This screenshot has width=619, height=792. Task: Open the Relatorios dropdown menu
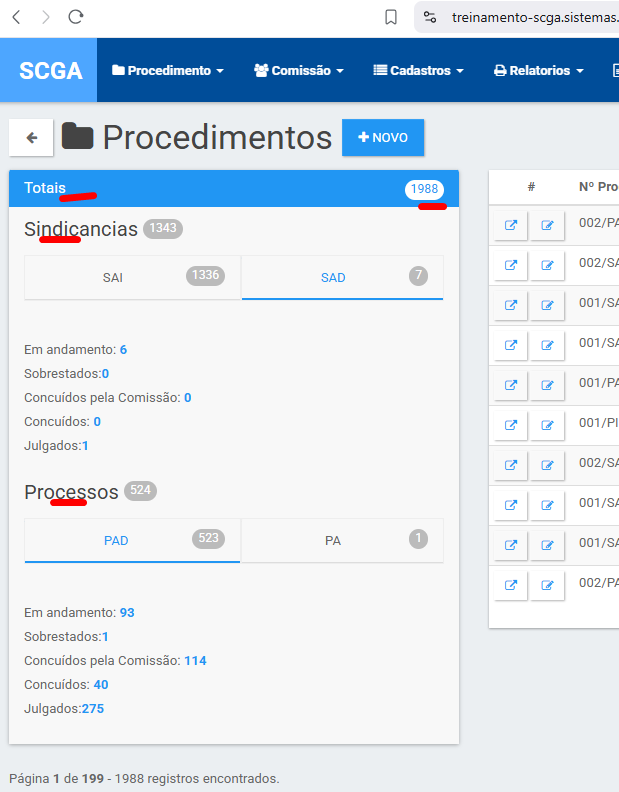click(x=538, y=71)
